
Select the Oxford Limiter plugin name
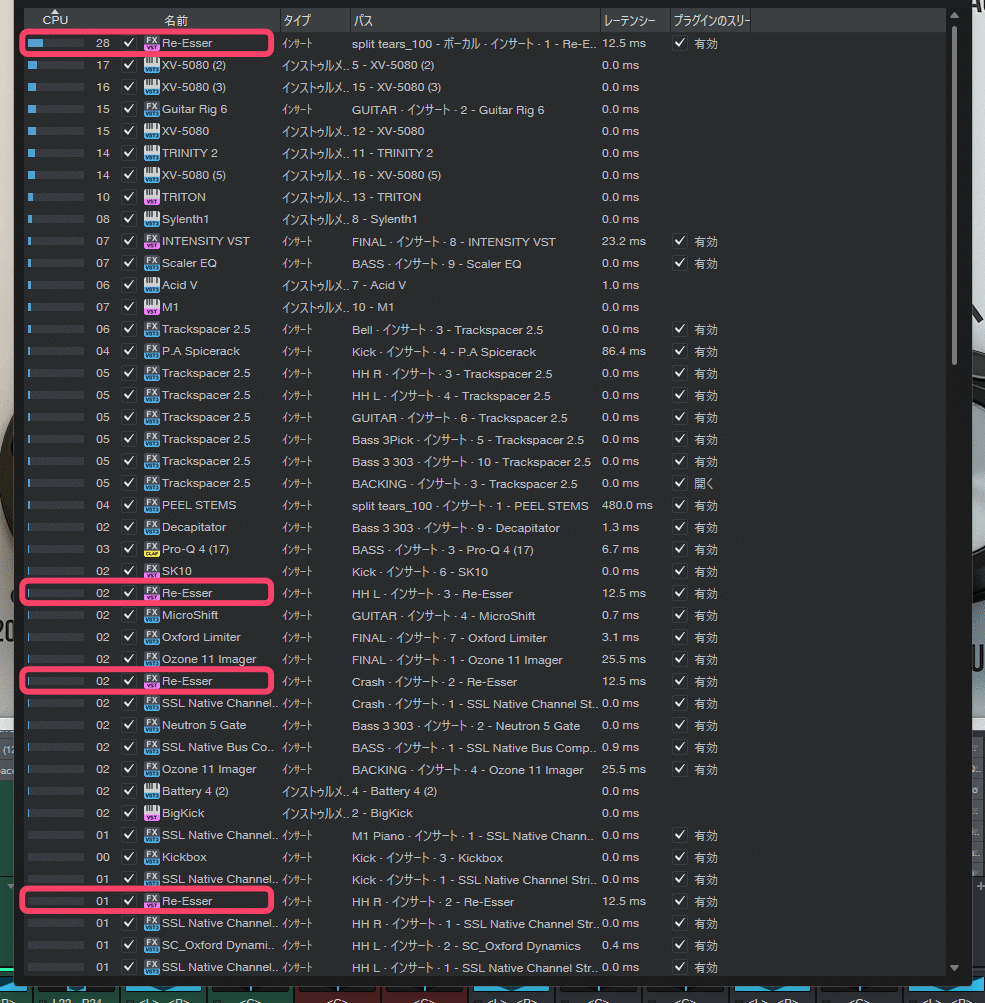coord(201,637)
